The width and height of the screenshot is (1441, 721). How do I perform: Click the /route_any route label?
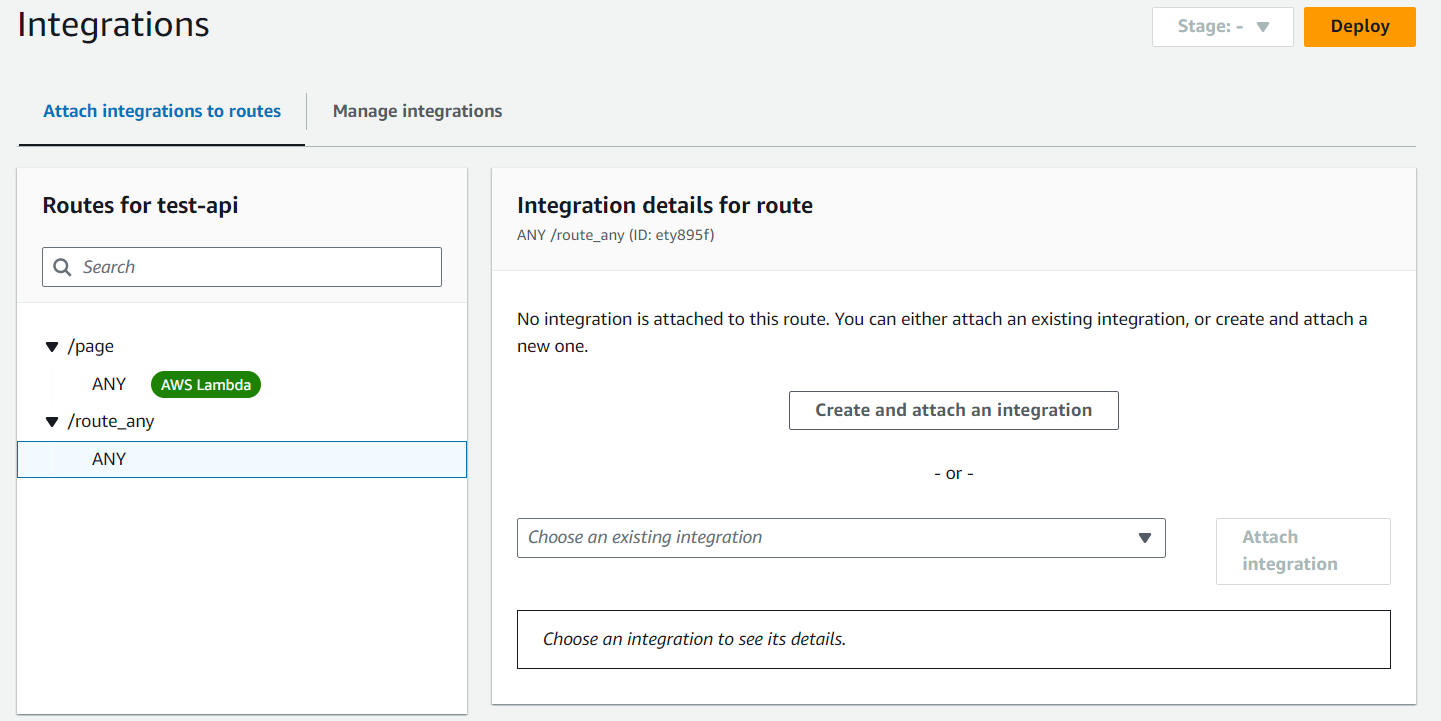point(111,422)
